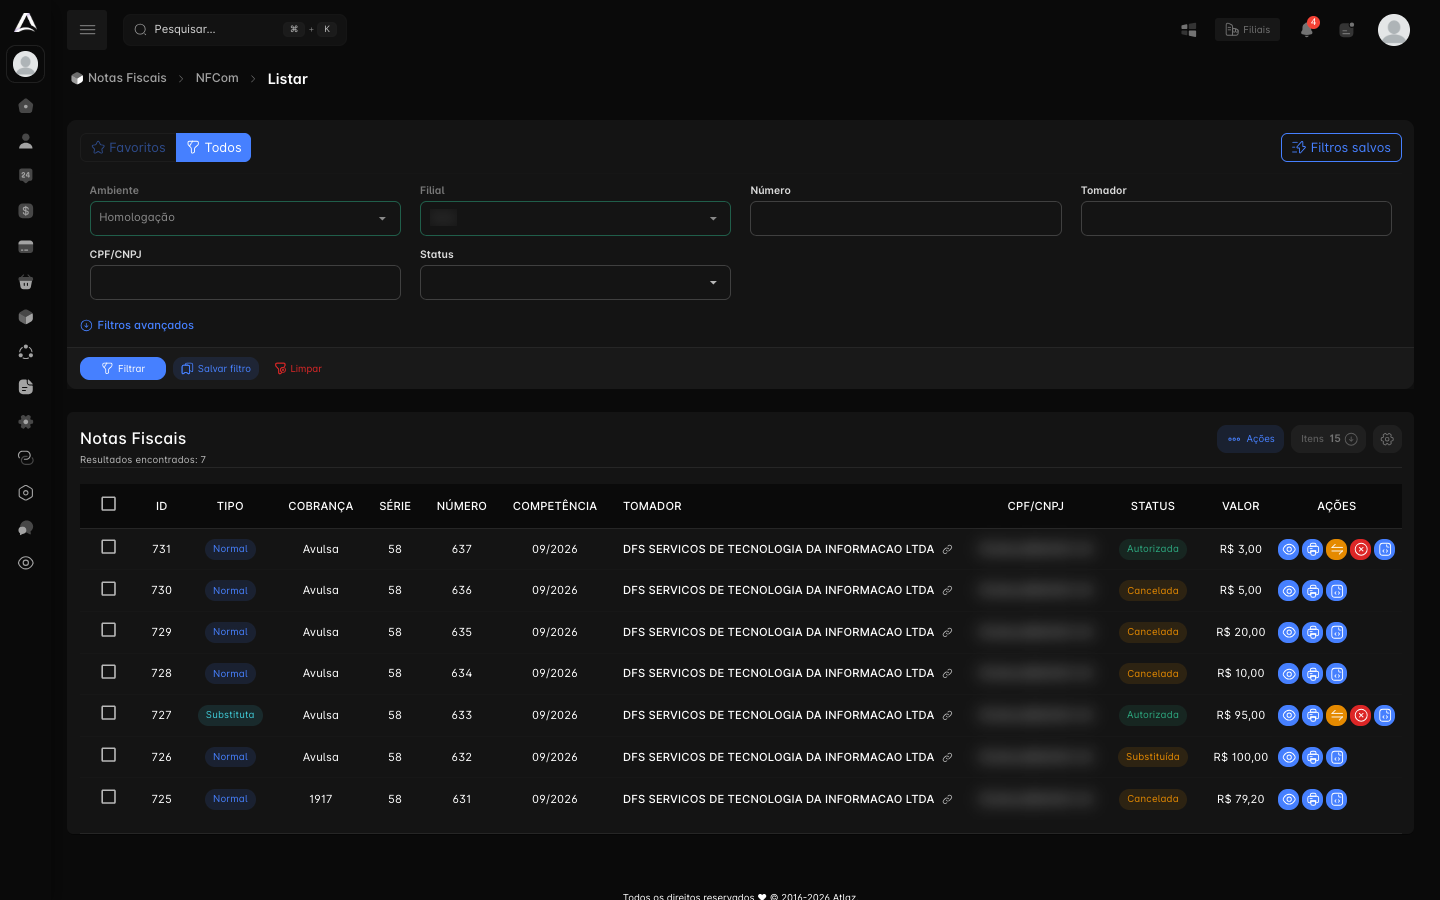Tick the checkbox for invoice 727
The image size is (1440, 900).
pyautogui.click(x=109, y=713)
